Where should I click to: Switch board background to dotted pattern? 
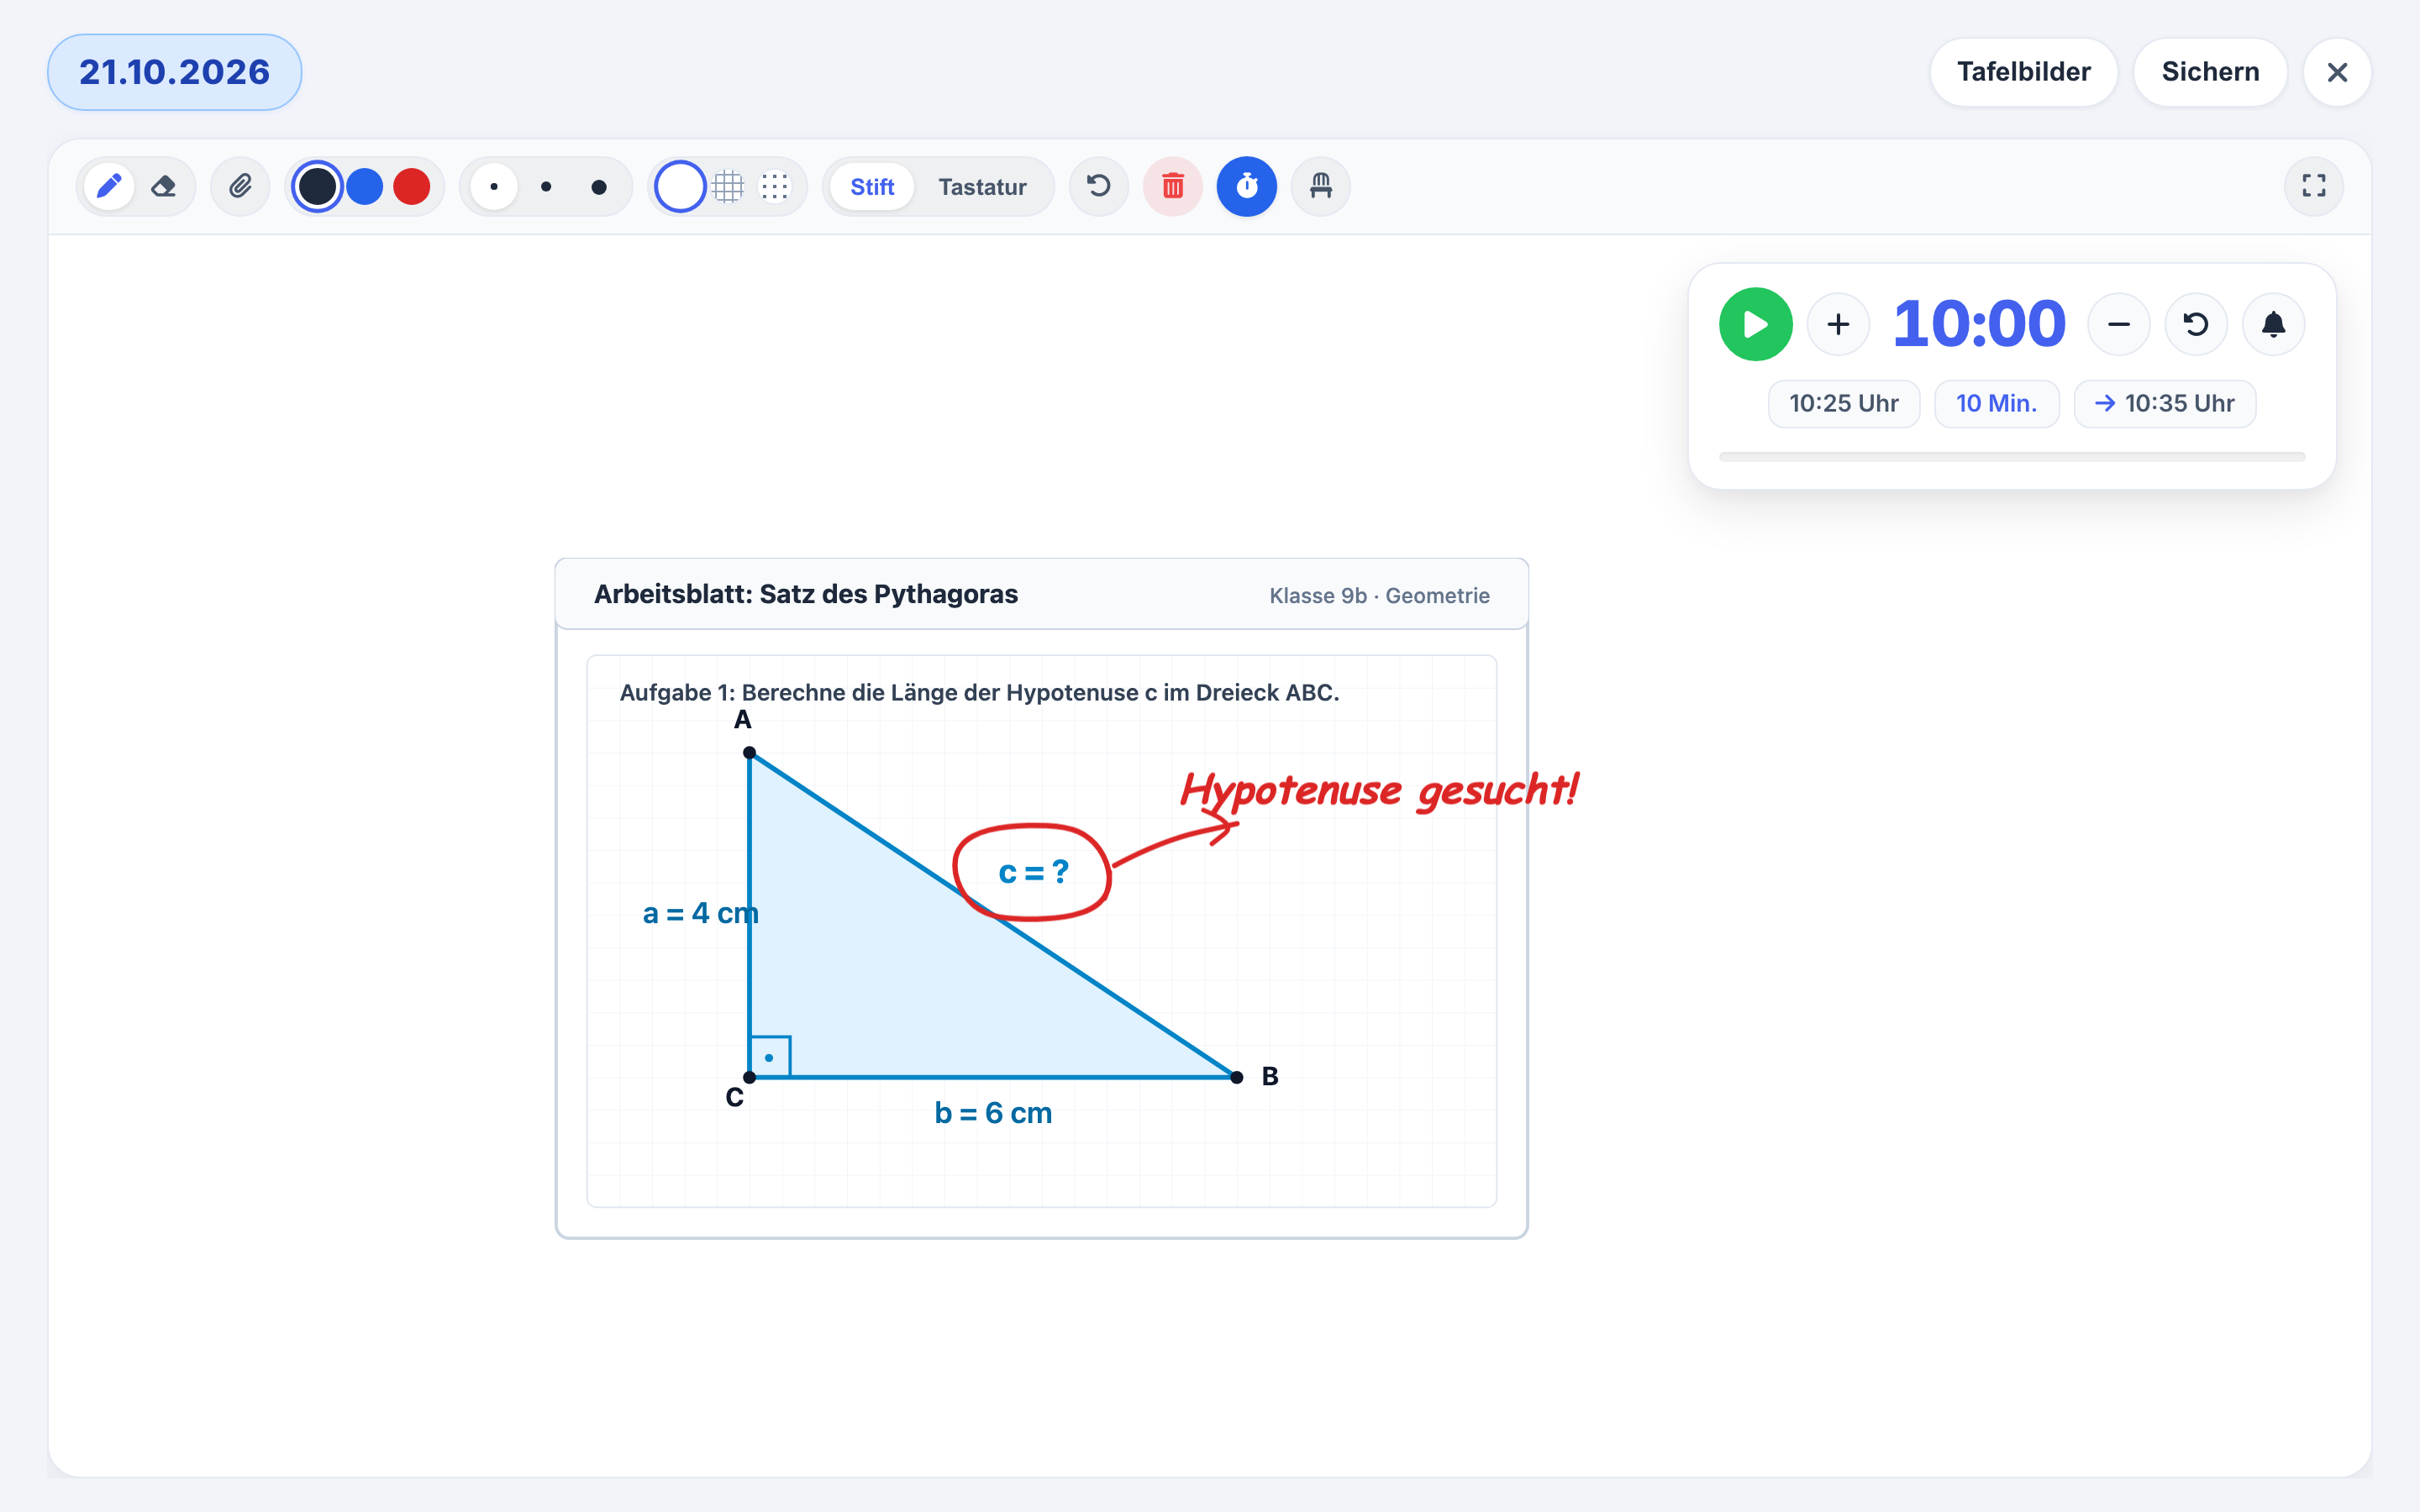[775, 186]
